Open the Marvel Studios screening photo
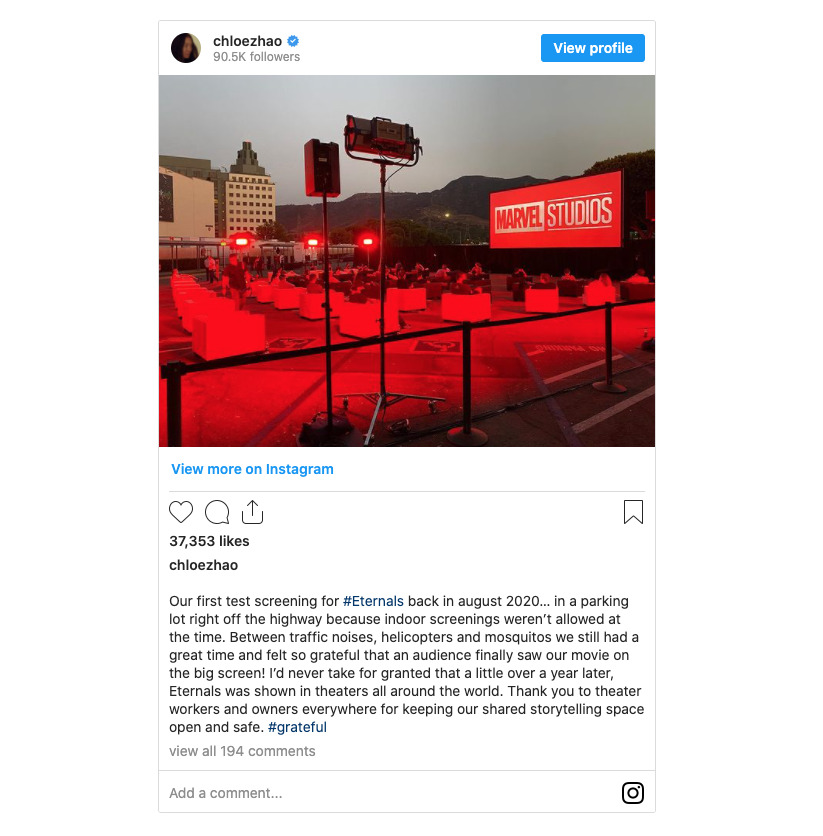Screen dimensions: 823x836 (407, 261)
